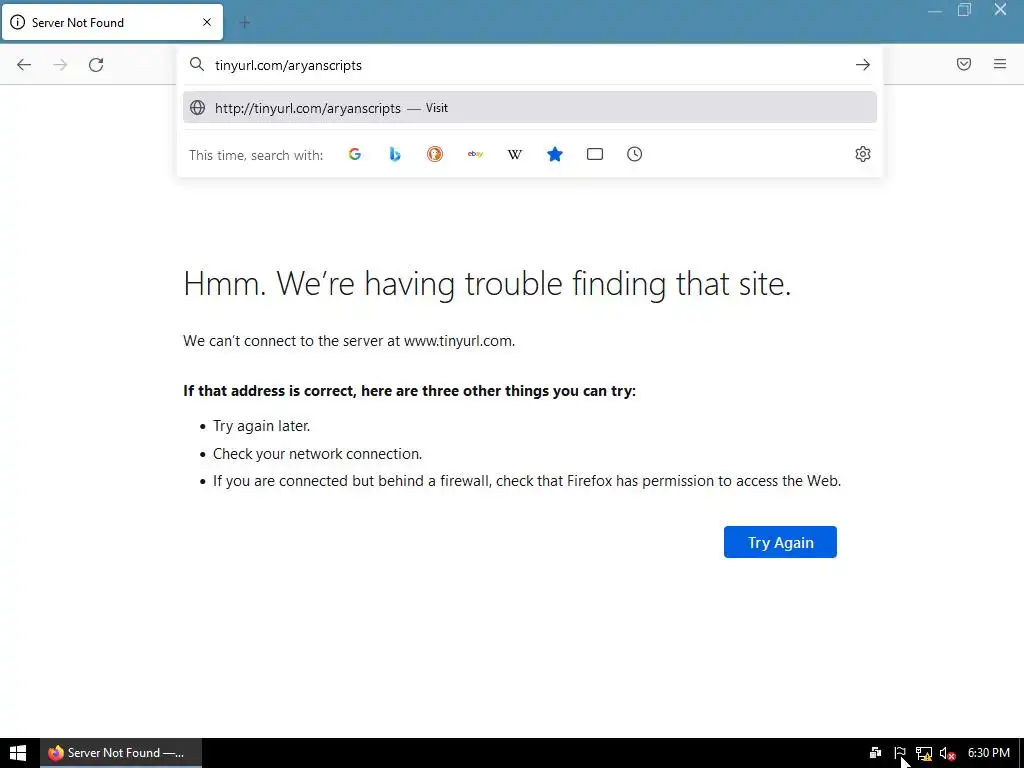Select the Server Not Found tab
Screen dimensions: 1024x768
coord(112,22)
